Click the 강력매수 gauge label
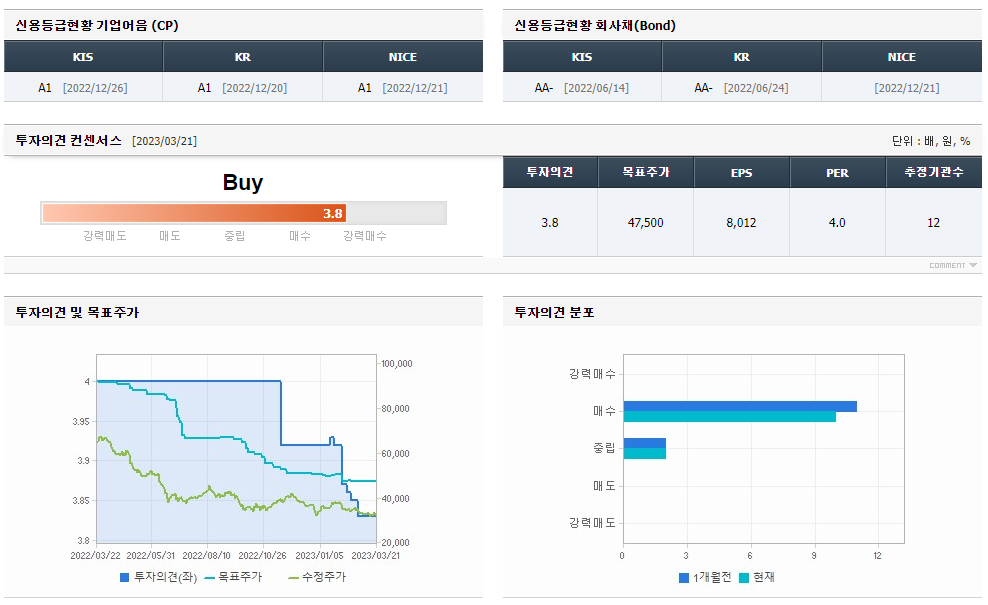The width and height of the screenshot is (988, 605). click(x=365, y=236)
